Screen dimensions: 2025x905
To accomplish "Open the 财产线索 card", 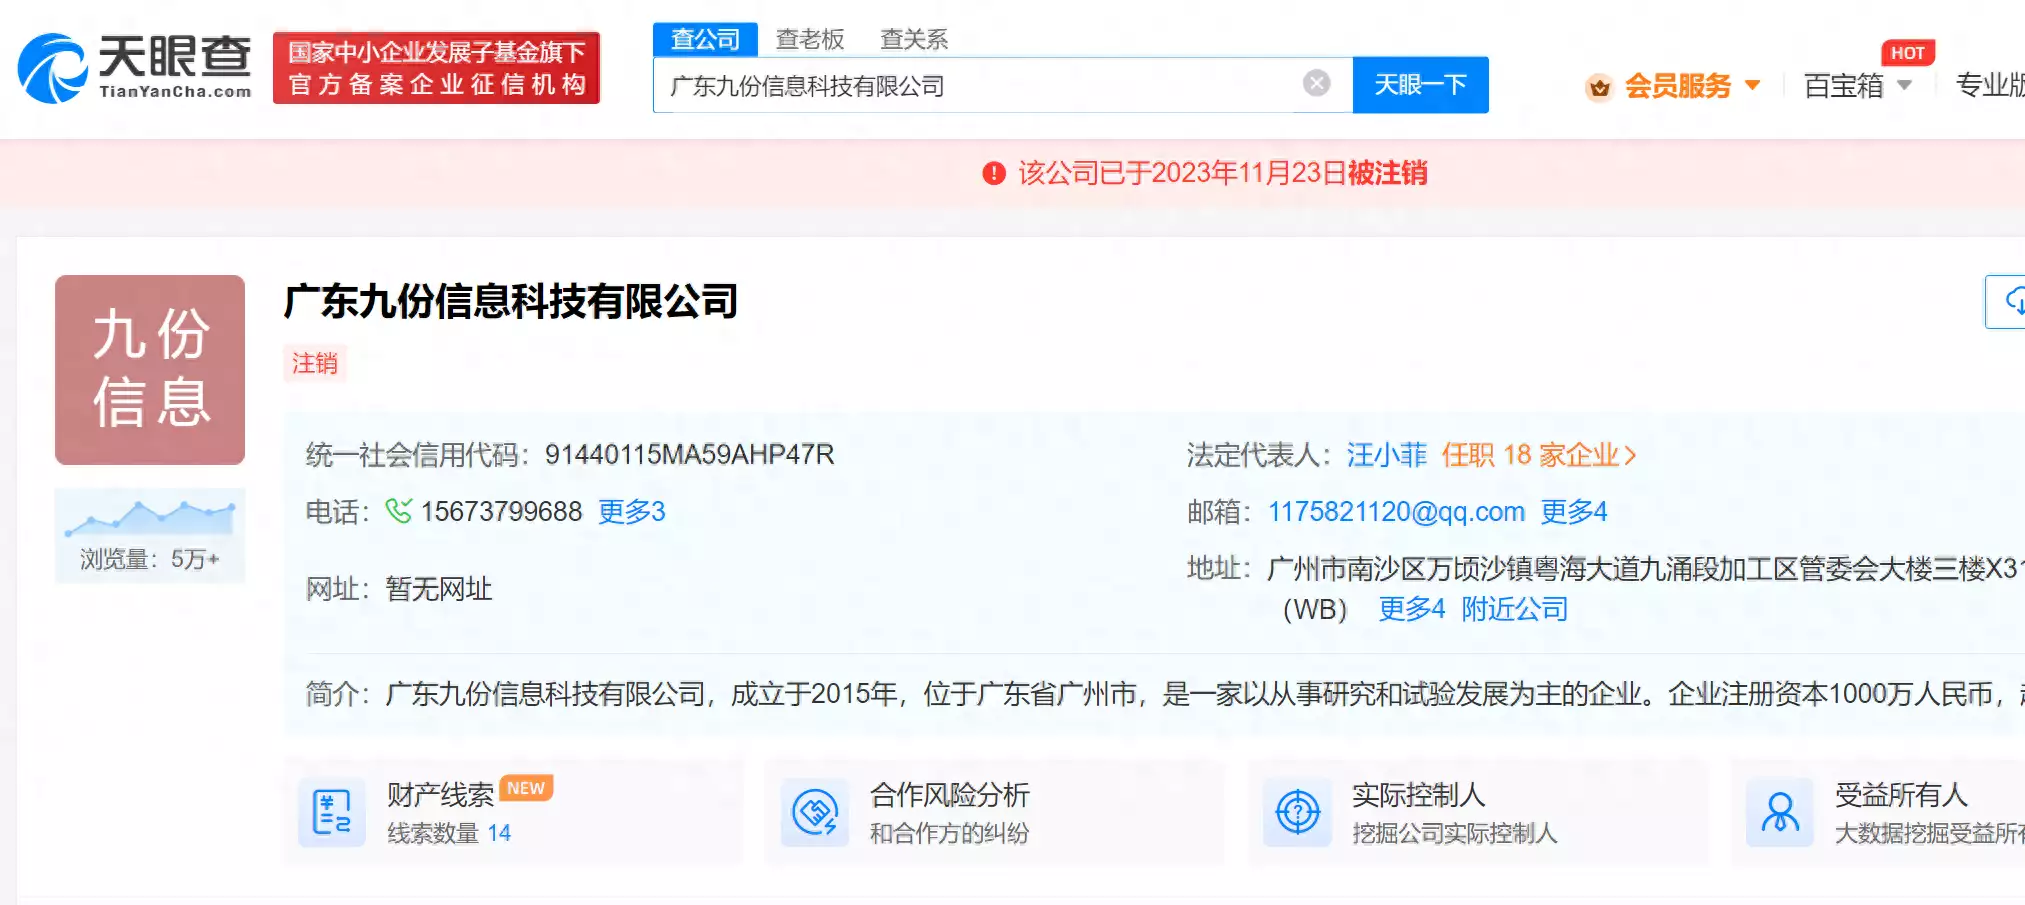I will click(514, 812).
